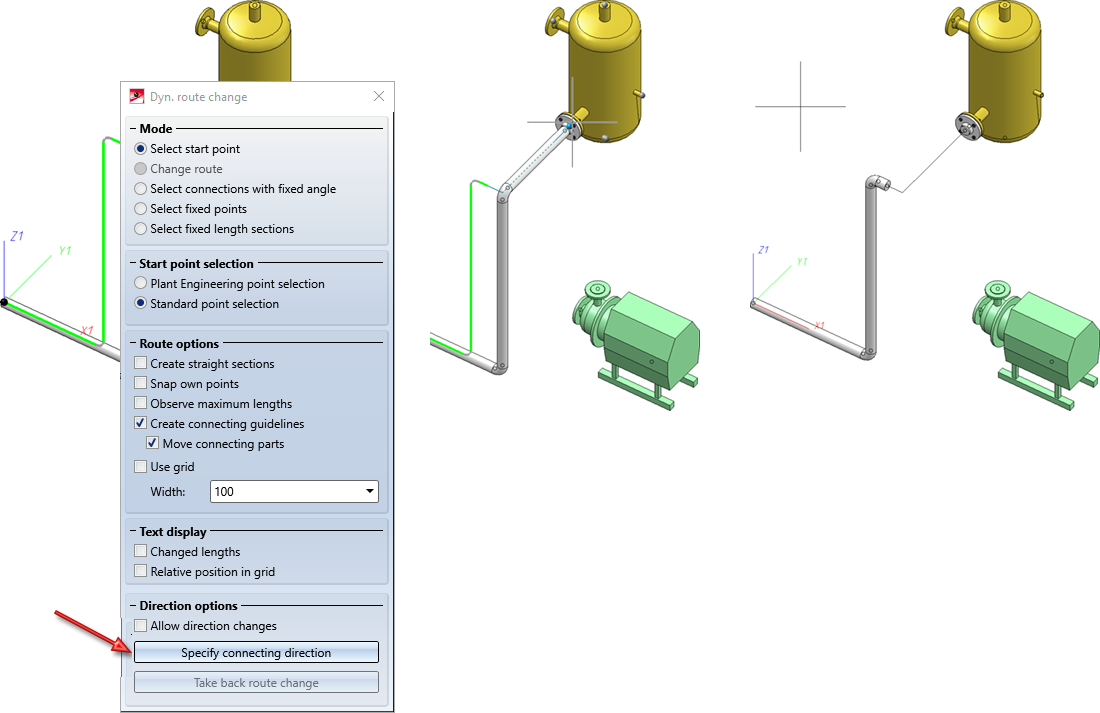The image size is (1100, 713).
Task: Collapse the Mode section
Action: pos(133,129)
